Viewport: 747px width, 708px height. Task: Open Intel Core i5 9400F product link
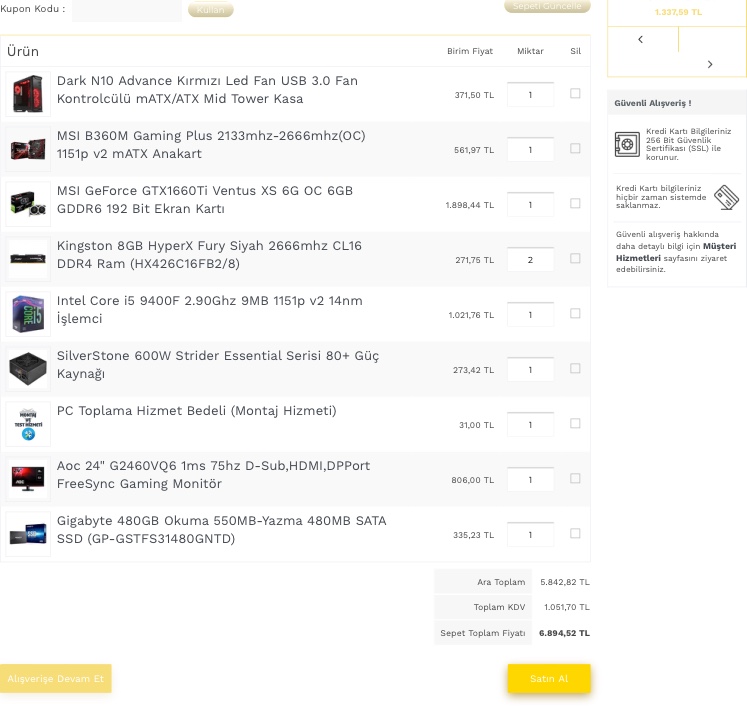pos(210,309)
